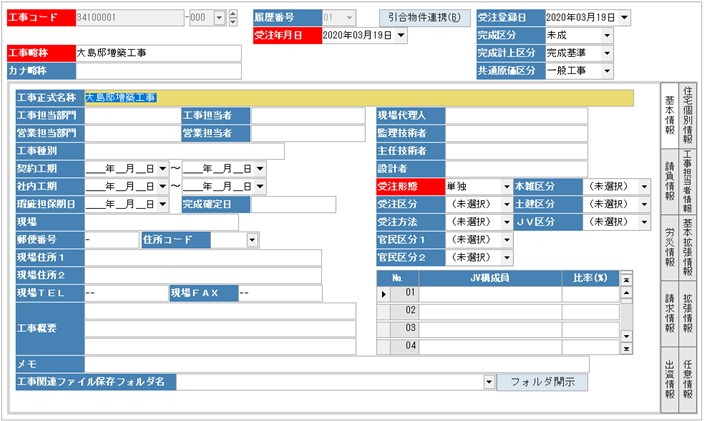Click the down spinner arrow beside 工事コード
The height and width of the screenshot is (421, 704).
(233, 23)
